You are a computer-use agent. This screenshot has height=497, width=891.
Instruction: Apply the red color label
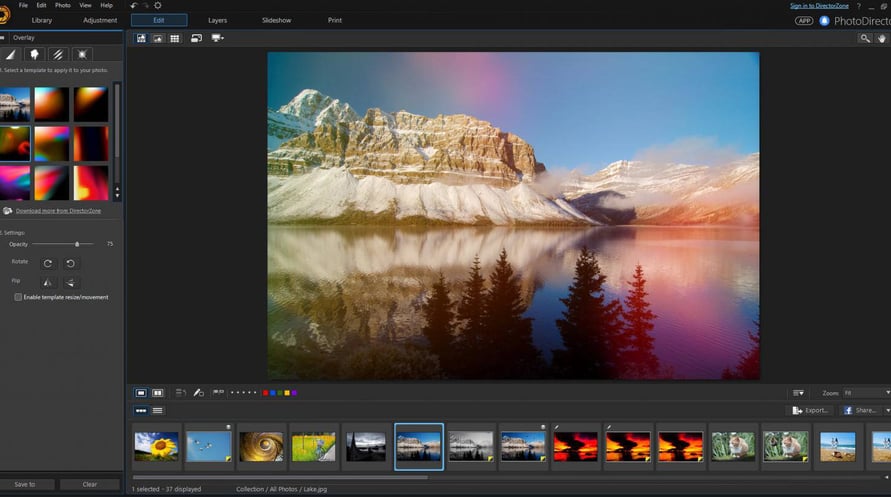[x=265, y=392]
